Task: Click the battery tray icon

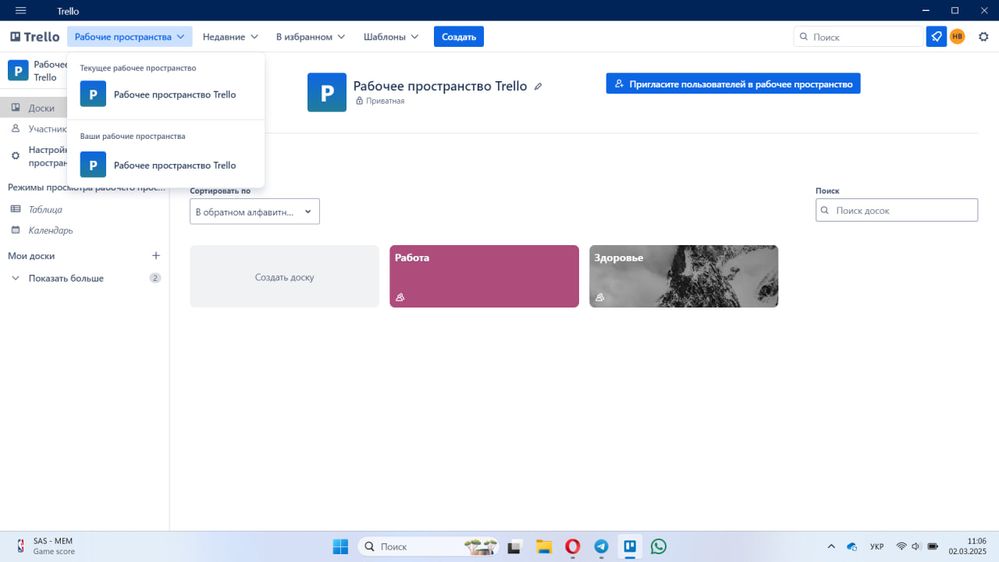Action: coord(933,547)
